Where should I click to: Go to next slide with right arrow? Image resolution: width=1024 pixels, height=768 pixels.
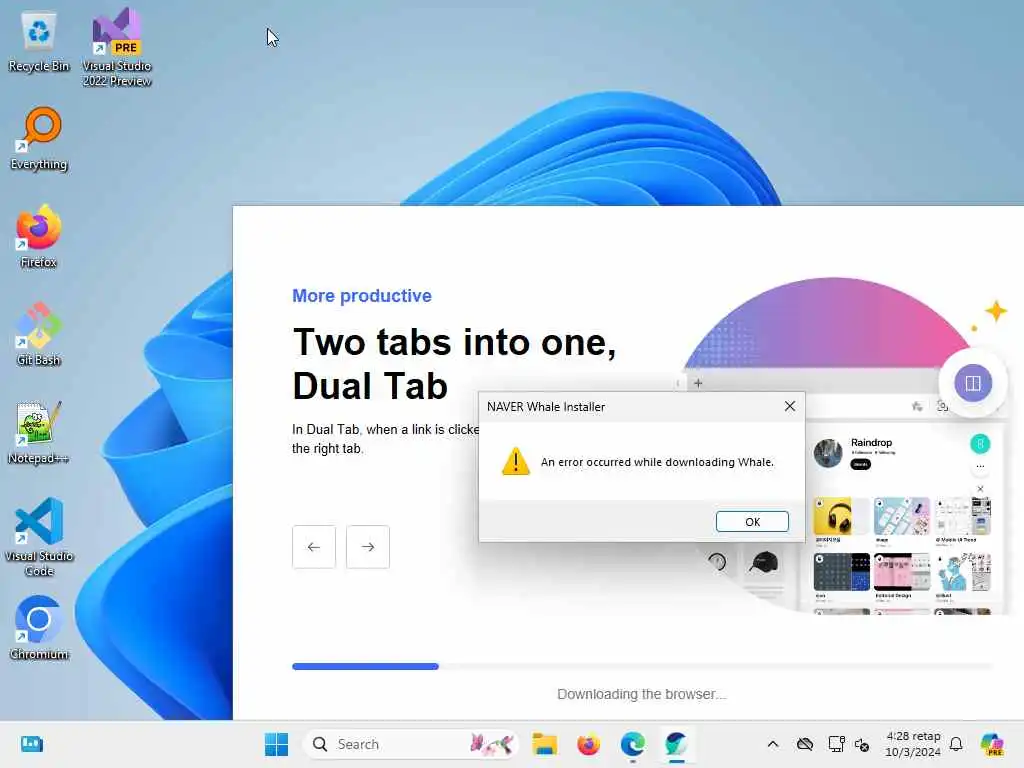tap(368, 547)
